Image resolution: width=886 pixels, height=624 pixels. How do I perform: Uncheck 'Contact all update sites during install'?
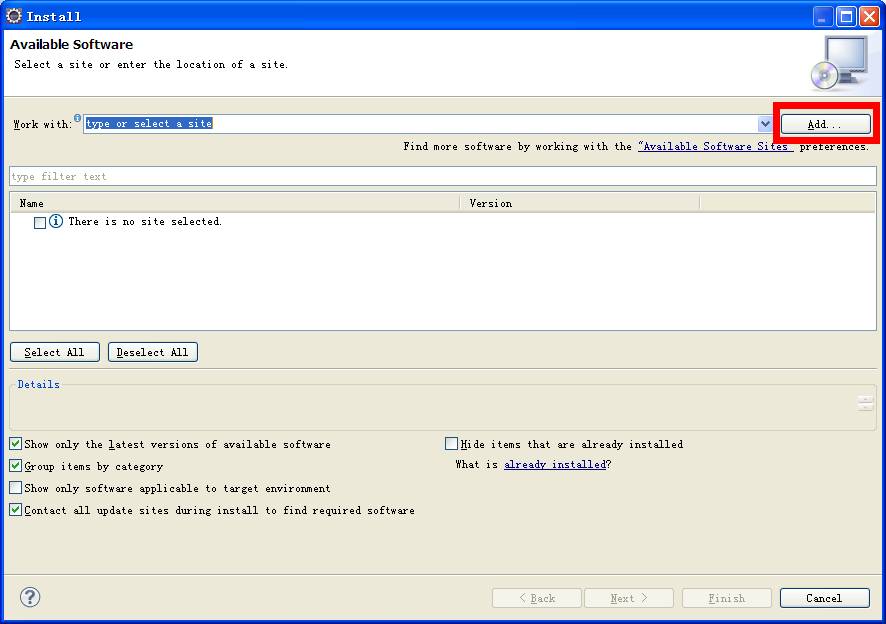[x=16, y=510]
